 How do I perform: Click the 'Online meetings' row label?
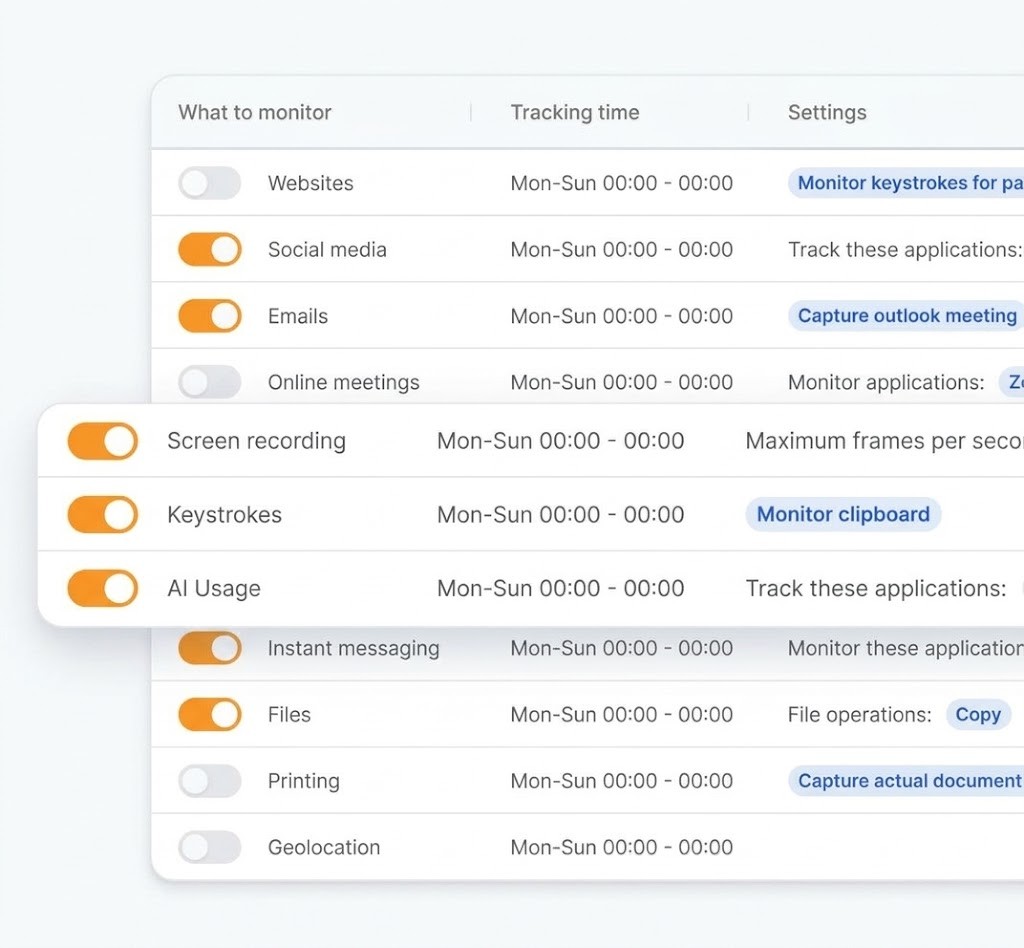344,383
